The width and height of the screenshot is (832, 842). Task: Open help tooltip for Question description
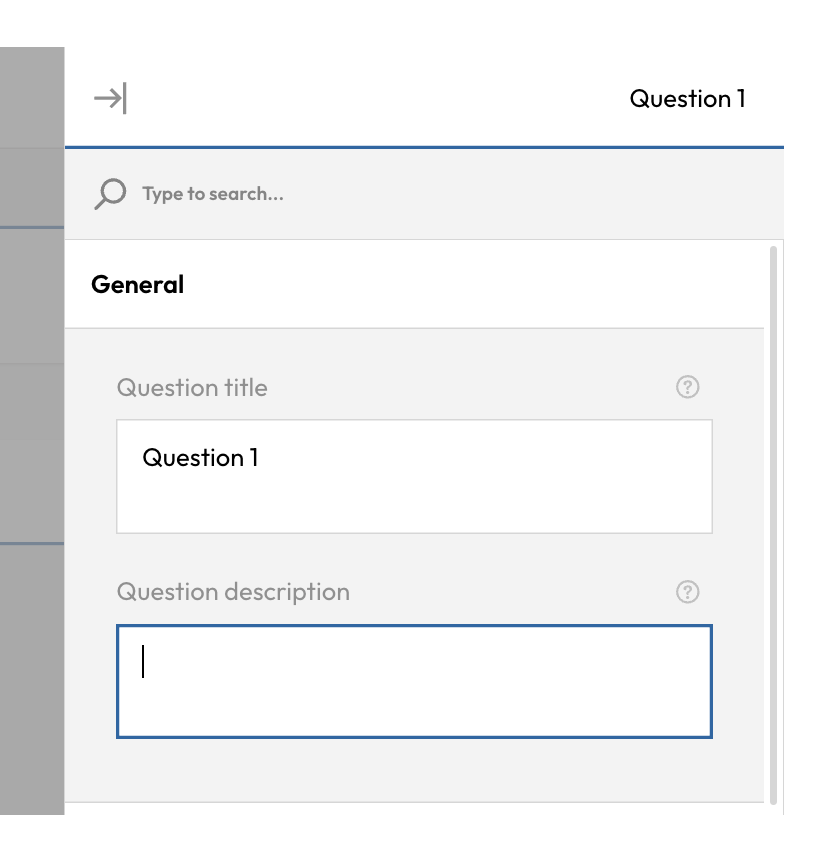pos(687,592)
